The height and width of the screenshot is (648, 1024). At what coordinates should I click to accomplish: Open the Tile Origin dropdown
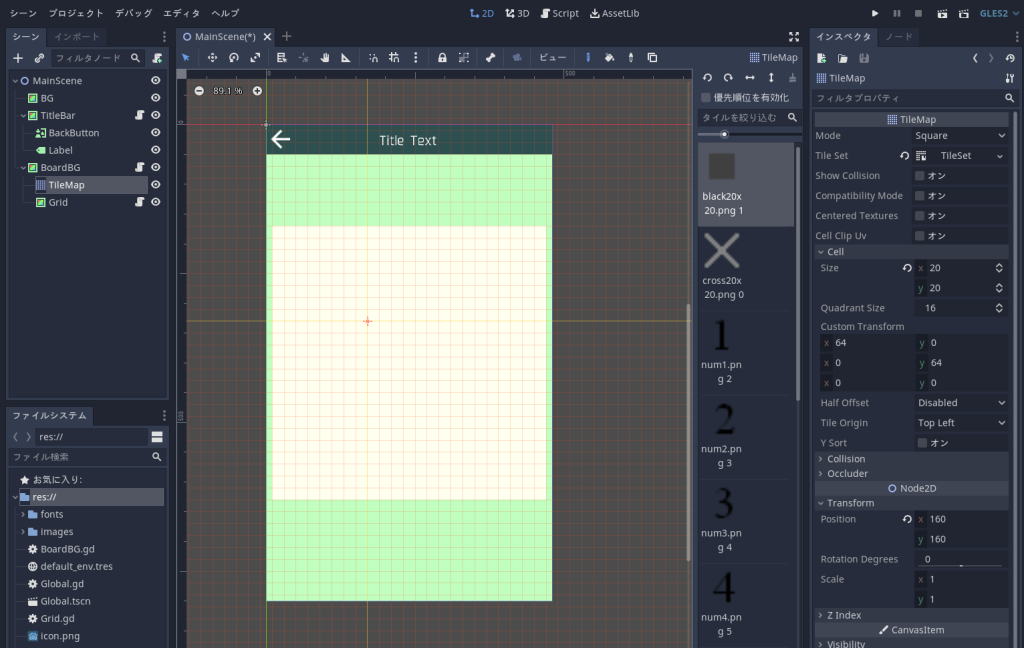coord(960,422)
